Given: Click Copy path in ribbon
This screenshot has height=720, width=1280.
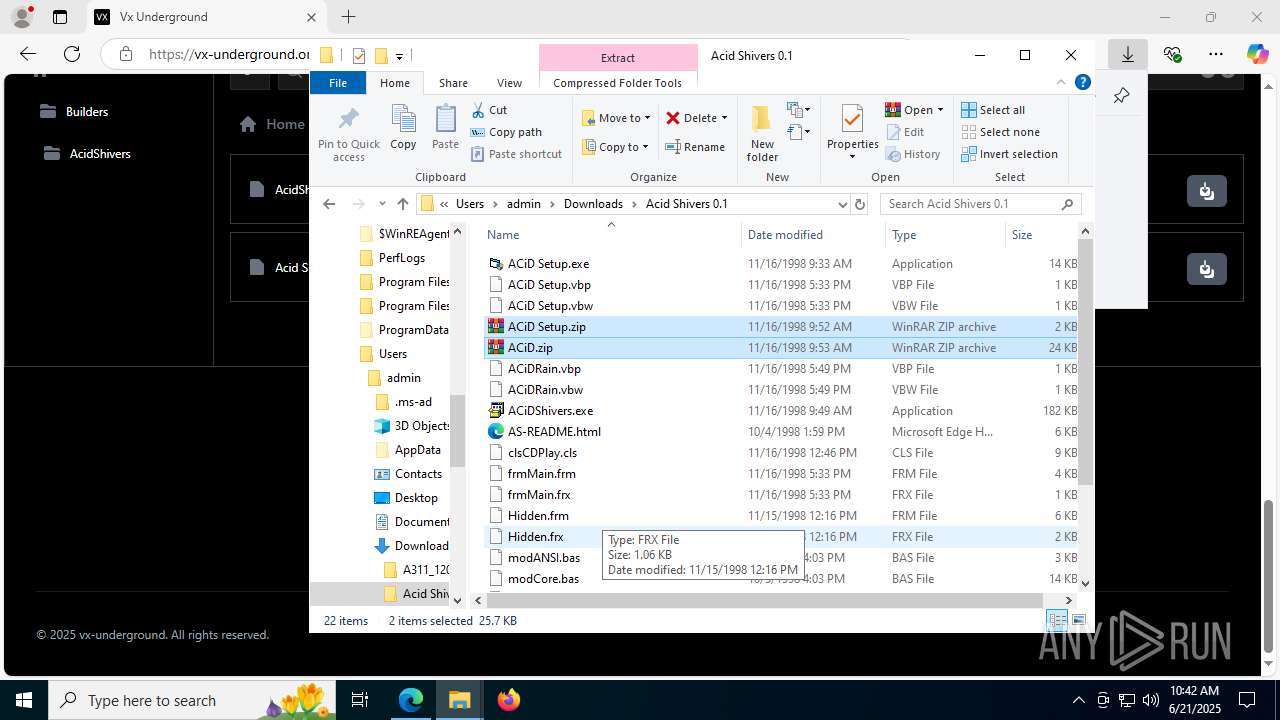Looking at the screenshot, I should coord(506,132).
